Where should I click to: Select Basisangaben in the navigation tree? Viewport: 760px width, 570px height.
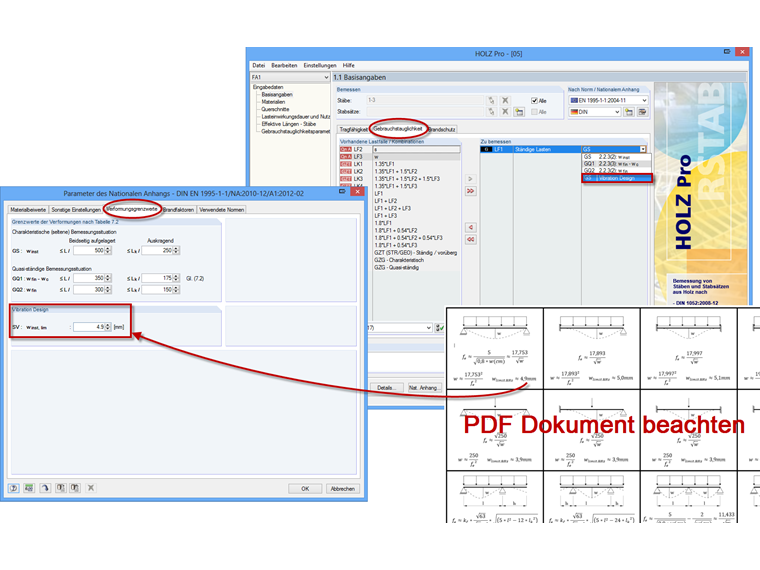pyautogui.click(x=277, y=95)
